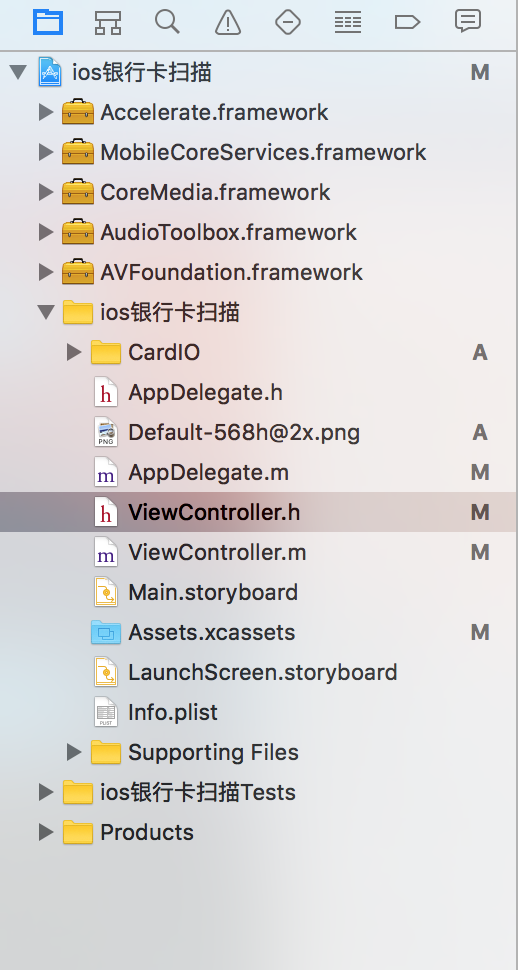Select ViewController.m in the file list
Viewport: 518px width, 970px height.
coord(259,552)
